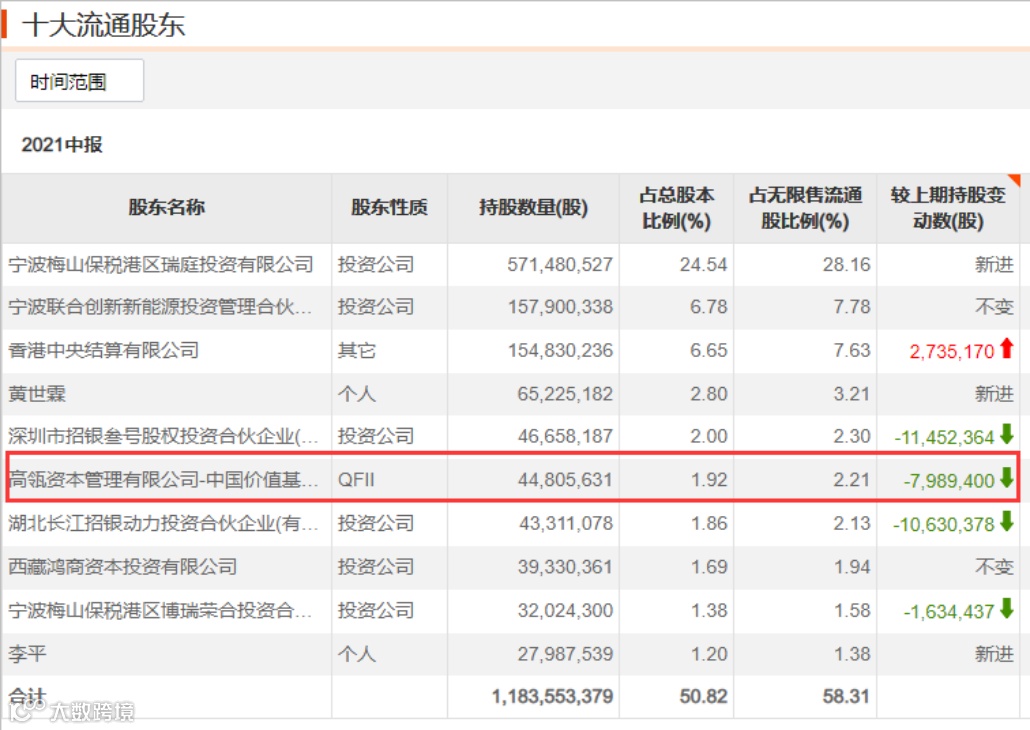Image resolution: width=1030 pixels, height=730 pixels.
Task: Open shareholder 李平
Action: 27,654
